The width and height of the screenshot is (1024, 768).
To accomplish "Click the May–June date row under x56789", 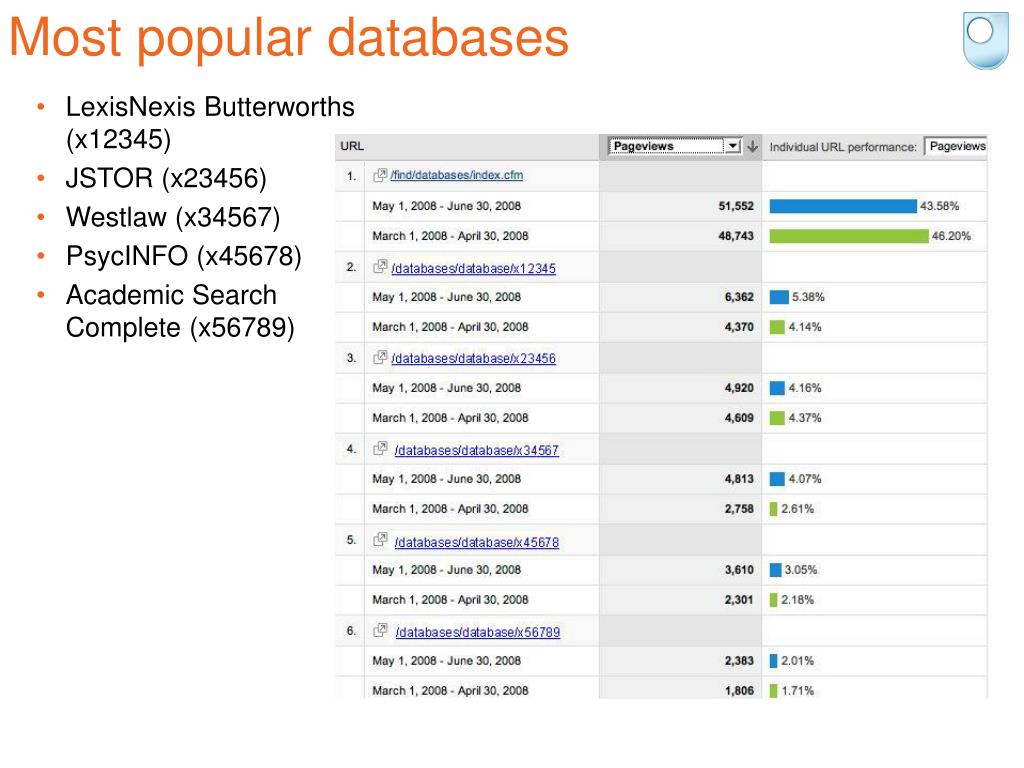I will pos(661,661).
